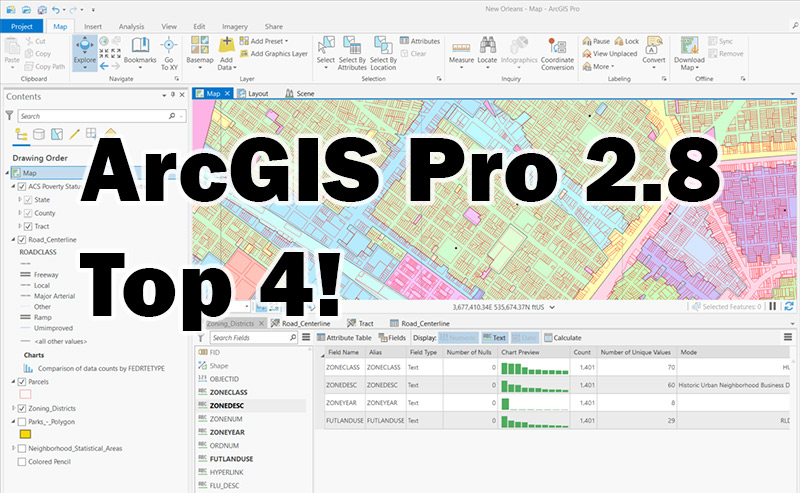Open Select By Location
The height and width of the screenshot is (493, 800).
coord(383,53)
